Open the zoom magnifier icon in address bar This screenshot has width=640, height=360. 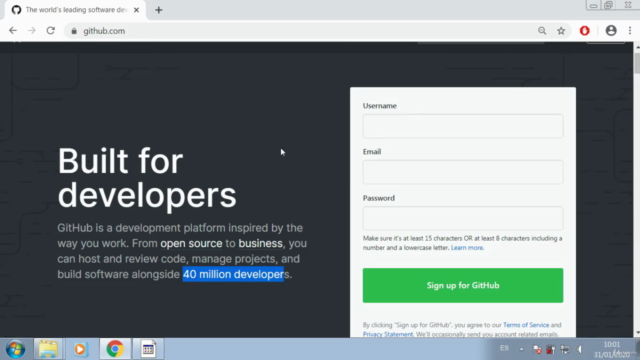[x=542, y=31]
